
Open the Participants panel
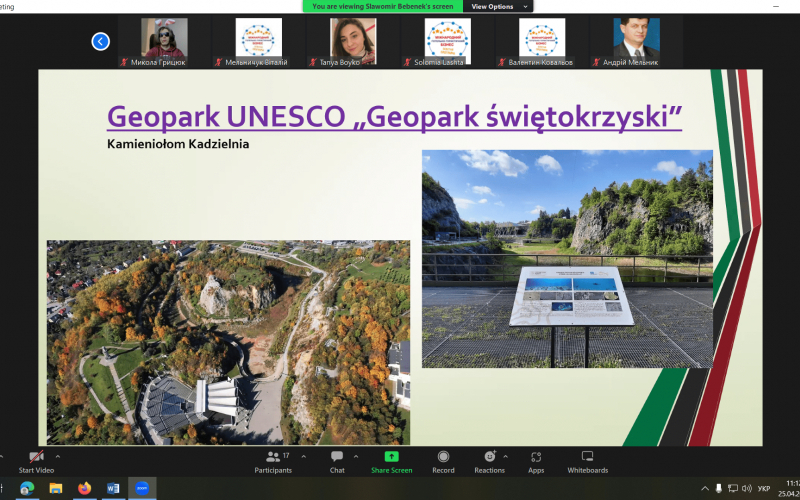pyautogui.click(x=273, y=461)
